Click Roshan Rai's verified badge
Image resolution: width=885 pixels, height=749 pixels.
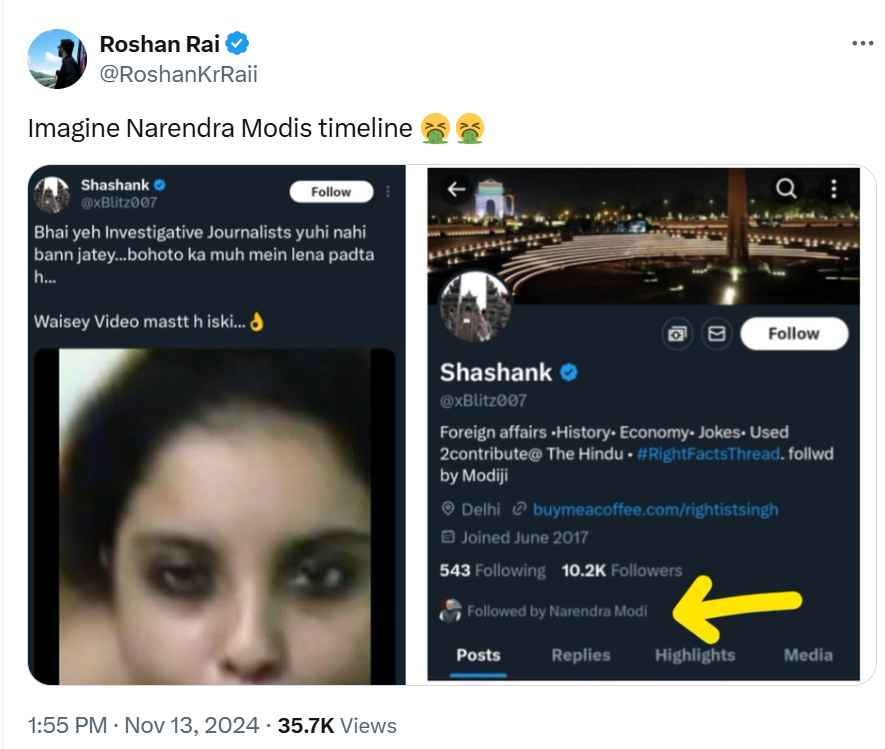tap(238, 44)
